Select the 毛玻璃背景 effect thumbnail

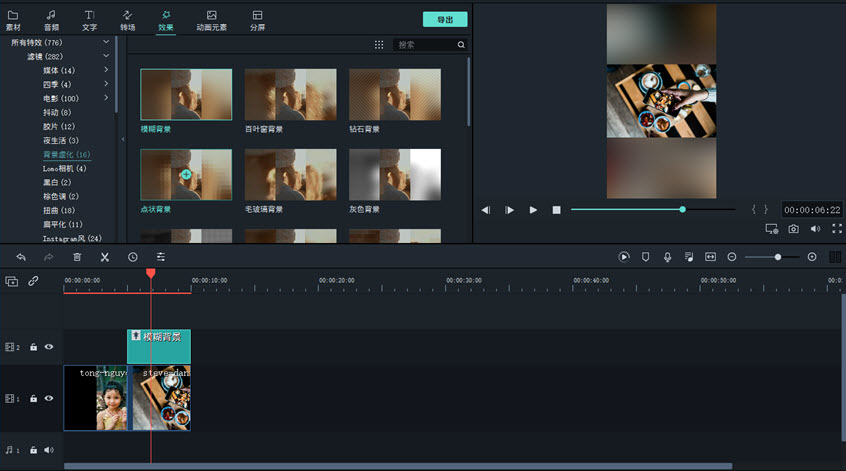tap(291, 175)
